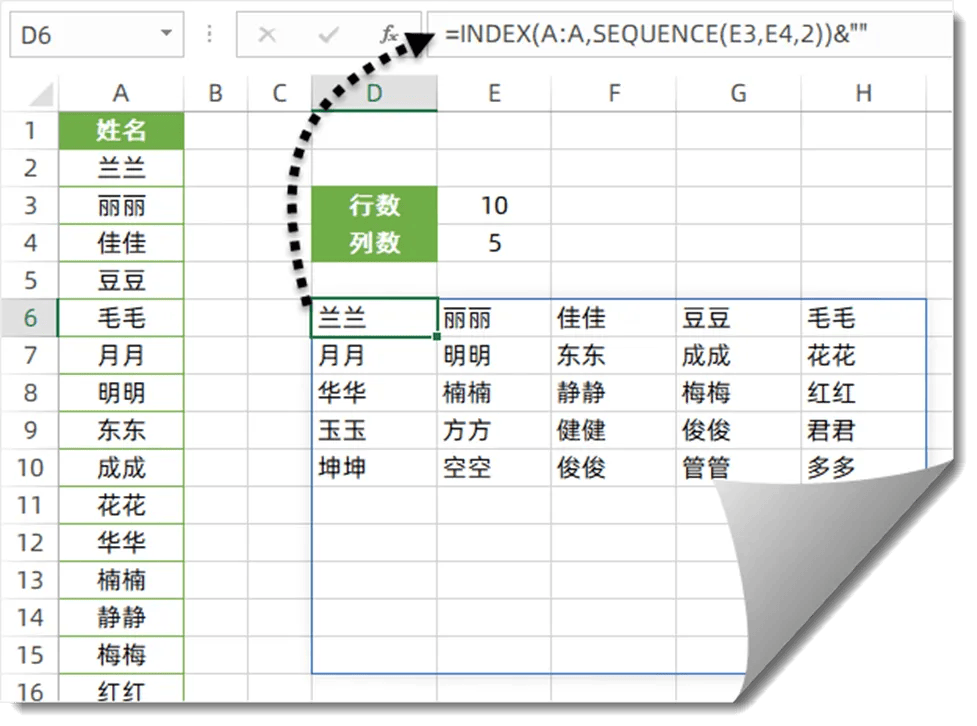This screenshot has height=726, width=977.
Task: Click cell A6 containing 毛毛
Action: (x=122, y=318)
